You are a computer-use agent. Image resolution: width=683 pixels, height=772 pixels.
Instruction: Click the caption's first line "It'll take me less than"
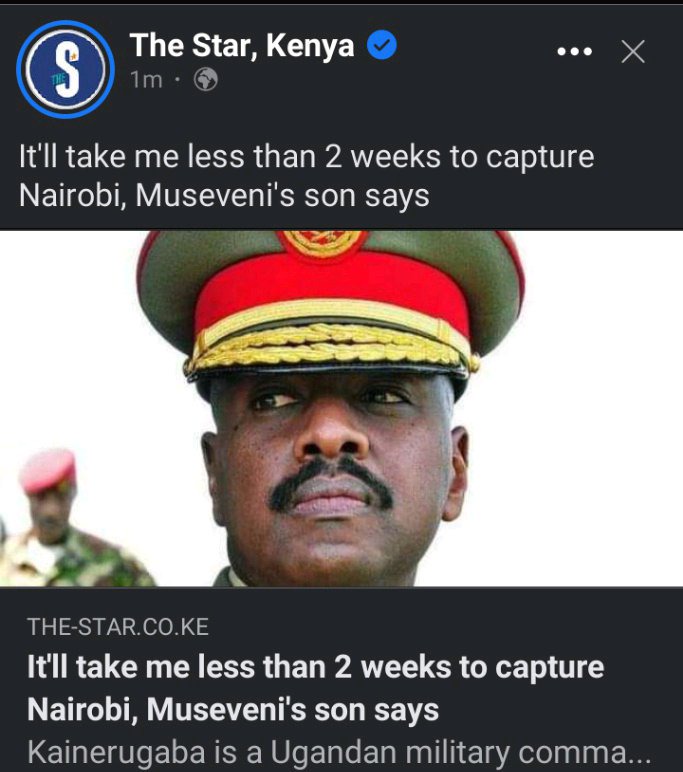[167, 157]
